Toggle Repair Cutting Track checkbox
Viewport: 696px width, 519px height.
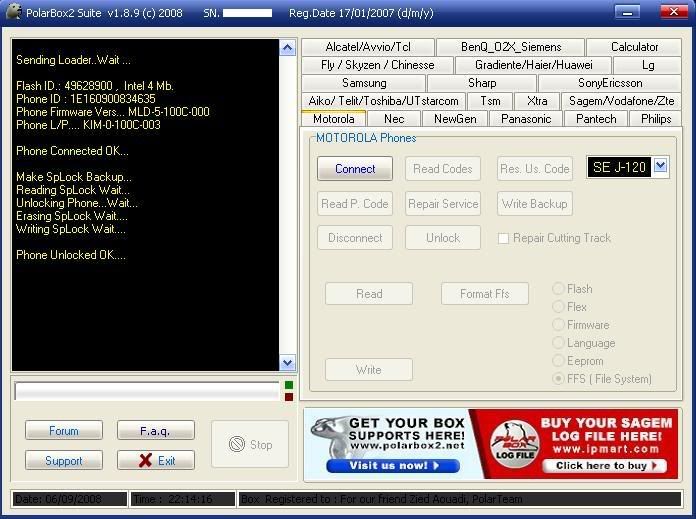[x=503, y=238]
